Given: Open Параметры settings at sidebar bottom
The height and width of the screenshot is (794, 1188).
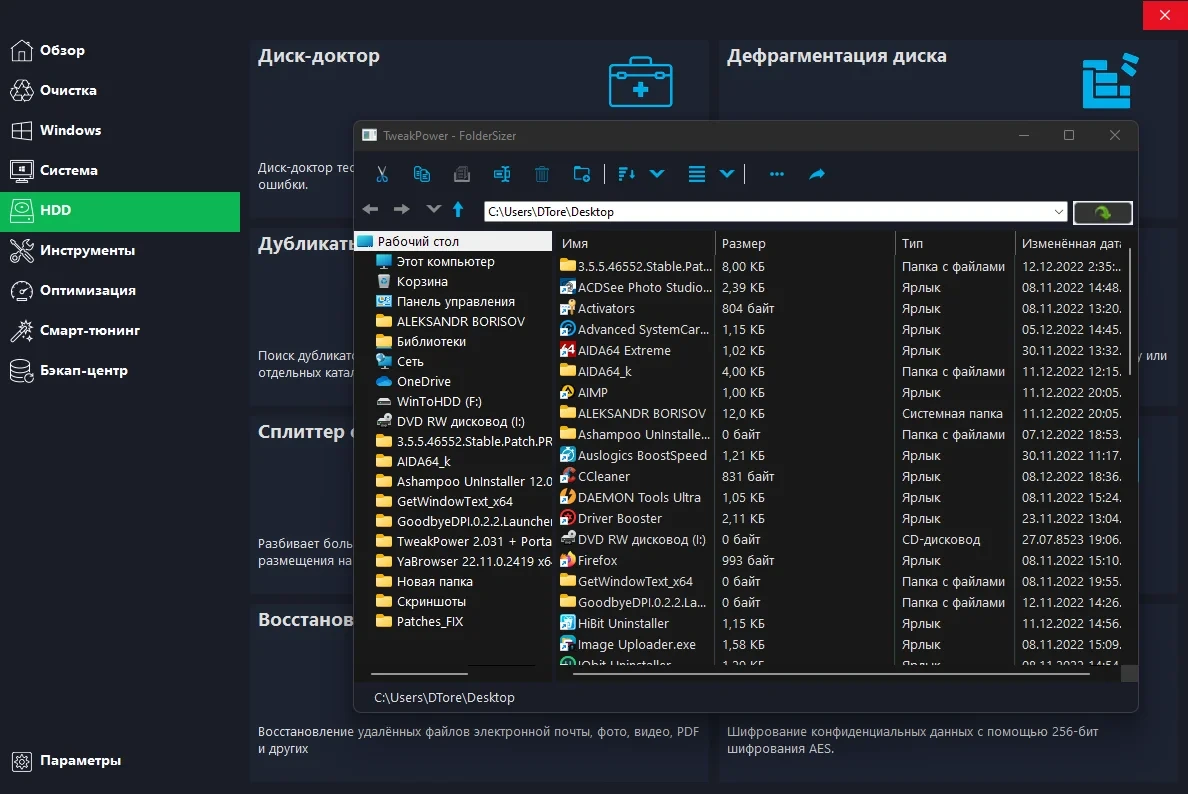Looking at the screenshot, I should click(120, 761).
